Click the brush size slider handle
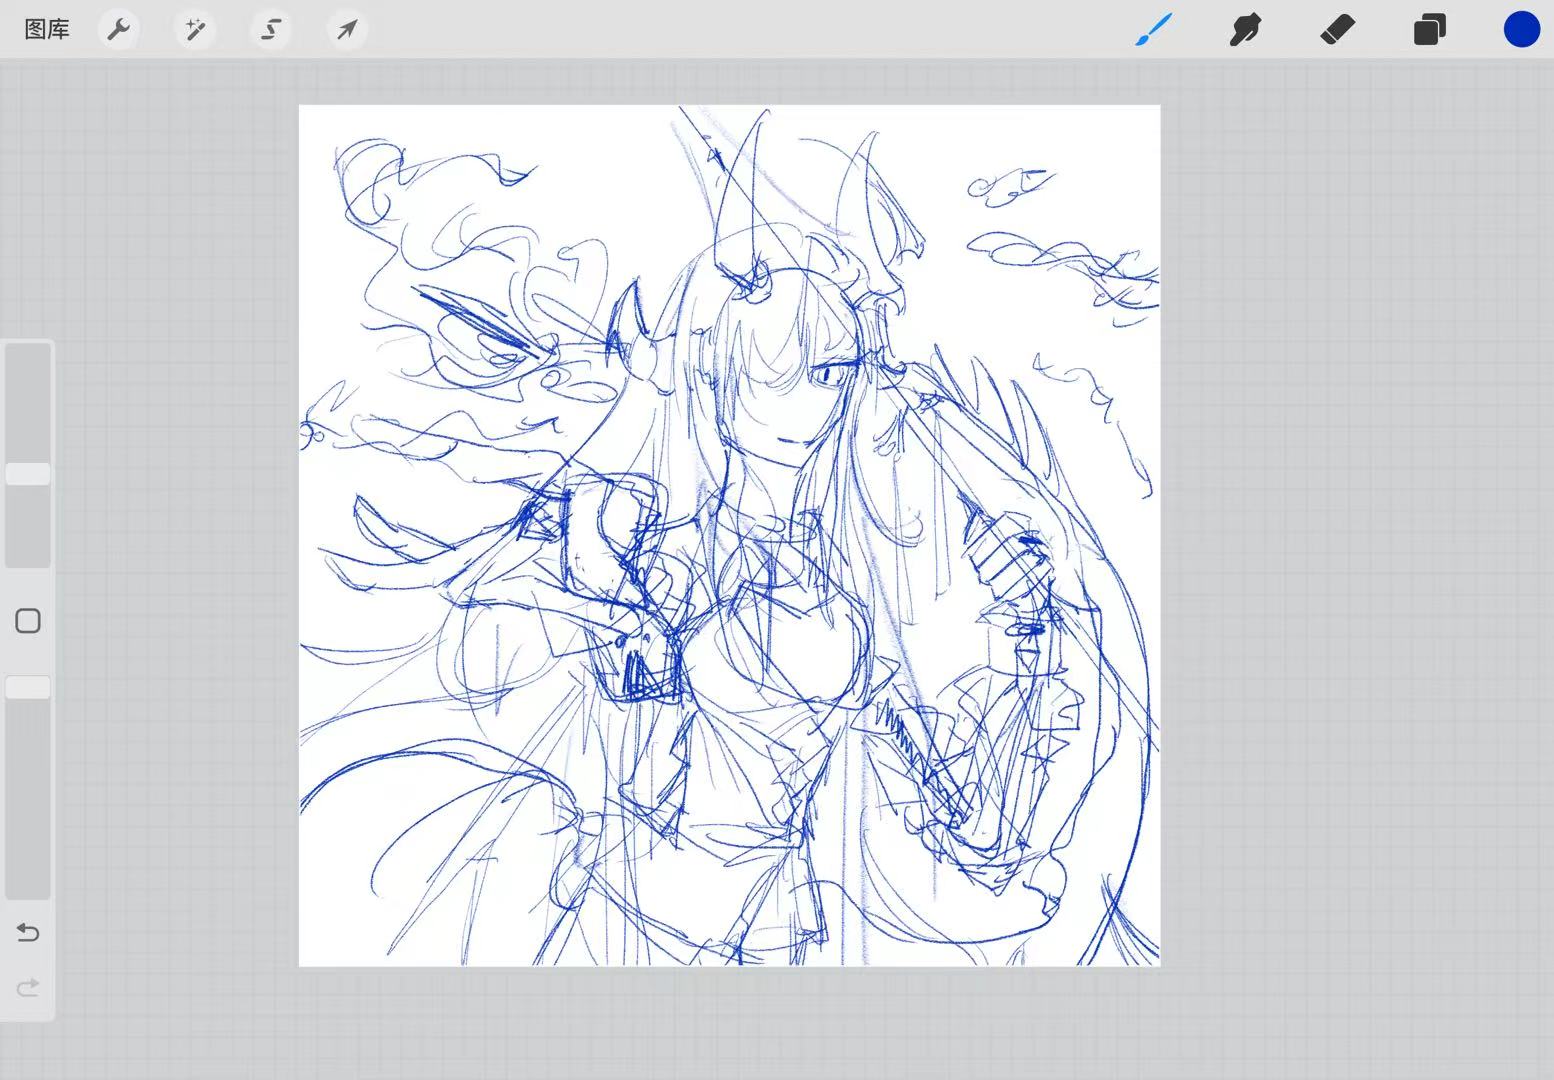The height and width of the screenshot is (1080, 1554). [28, 474]
